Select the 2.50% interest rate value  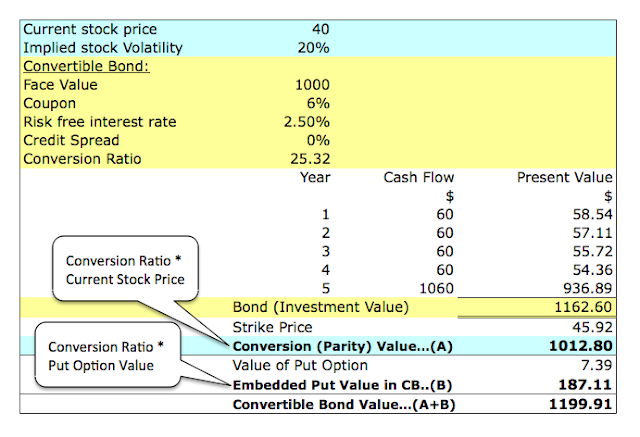(307, 122)
